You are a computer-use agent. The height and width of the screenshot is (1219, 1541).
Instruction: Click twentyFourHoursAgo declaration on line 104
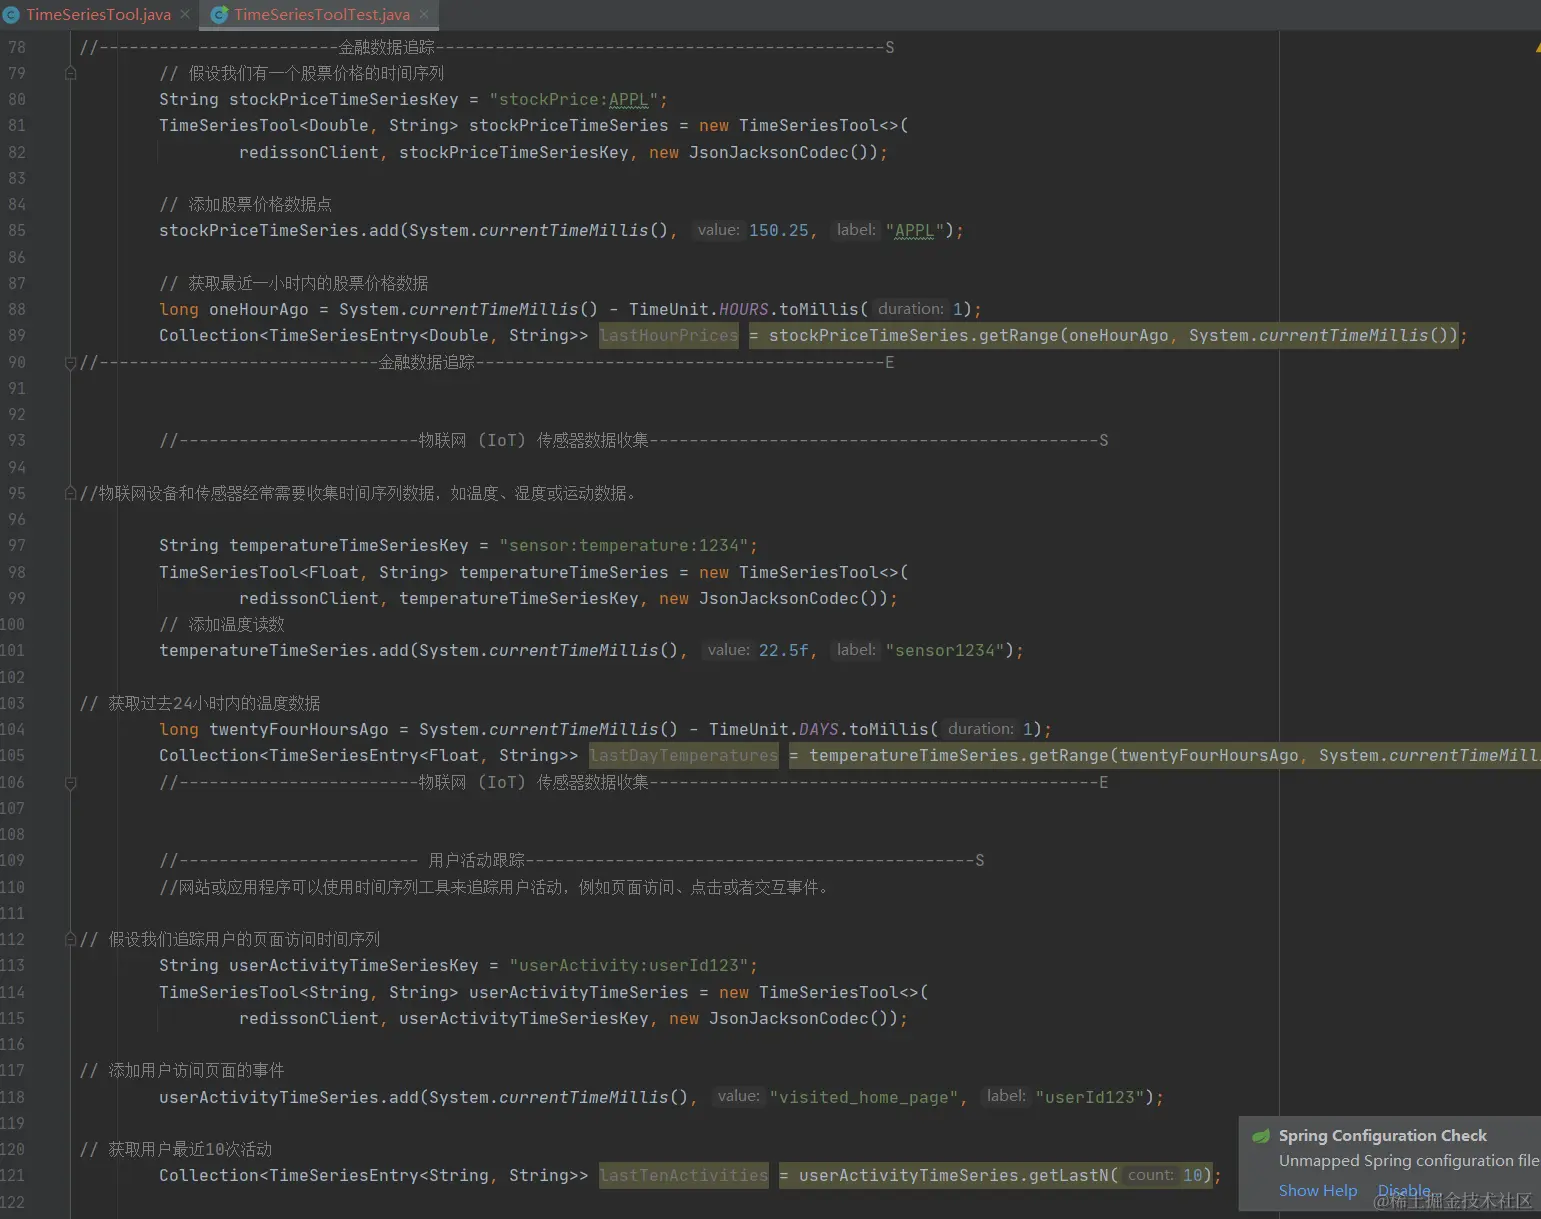[x=299, y=729]
